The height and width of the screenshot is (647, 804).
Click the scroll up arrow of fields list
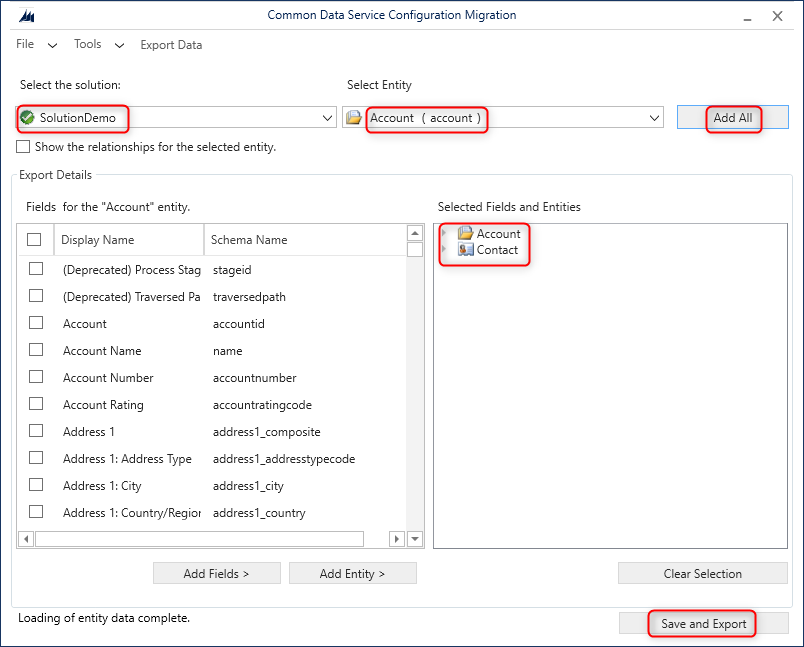click(415, 233)
